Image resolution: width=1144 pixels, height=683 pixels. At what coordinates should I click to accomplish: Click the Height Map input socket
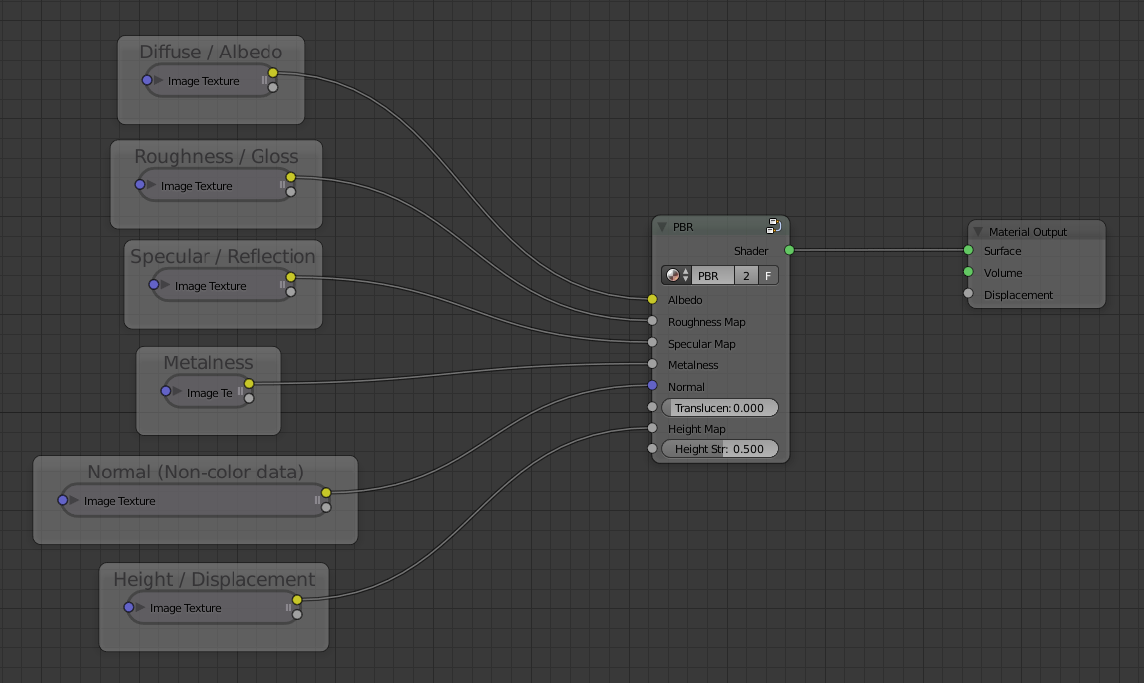(x=652, y=428)
